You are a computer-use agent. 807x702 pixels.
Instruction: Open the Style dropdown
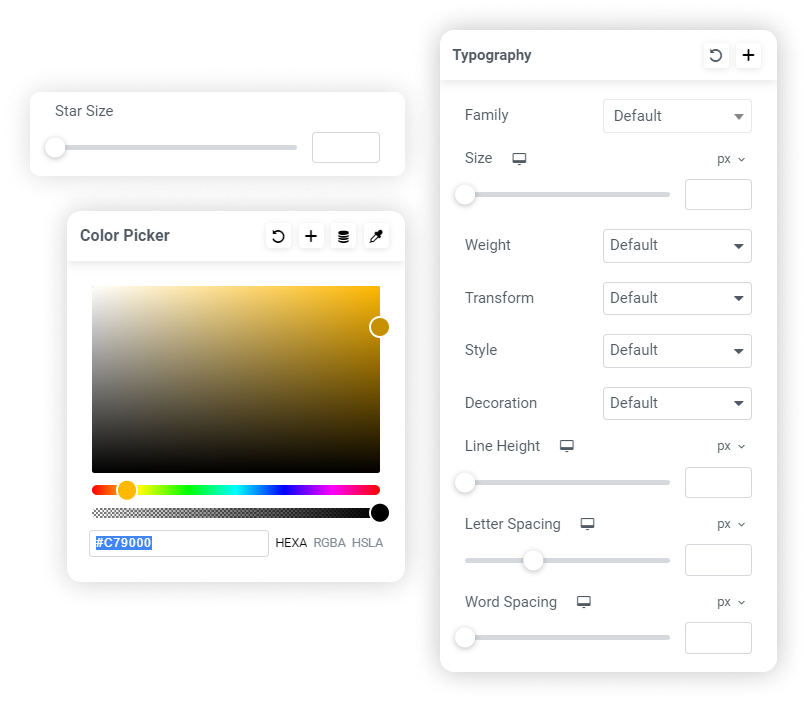point(677,350)
